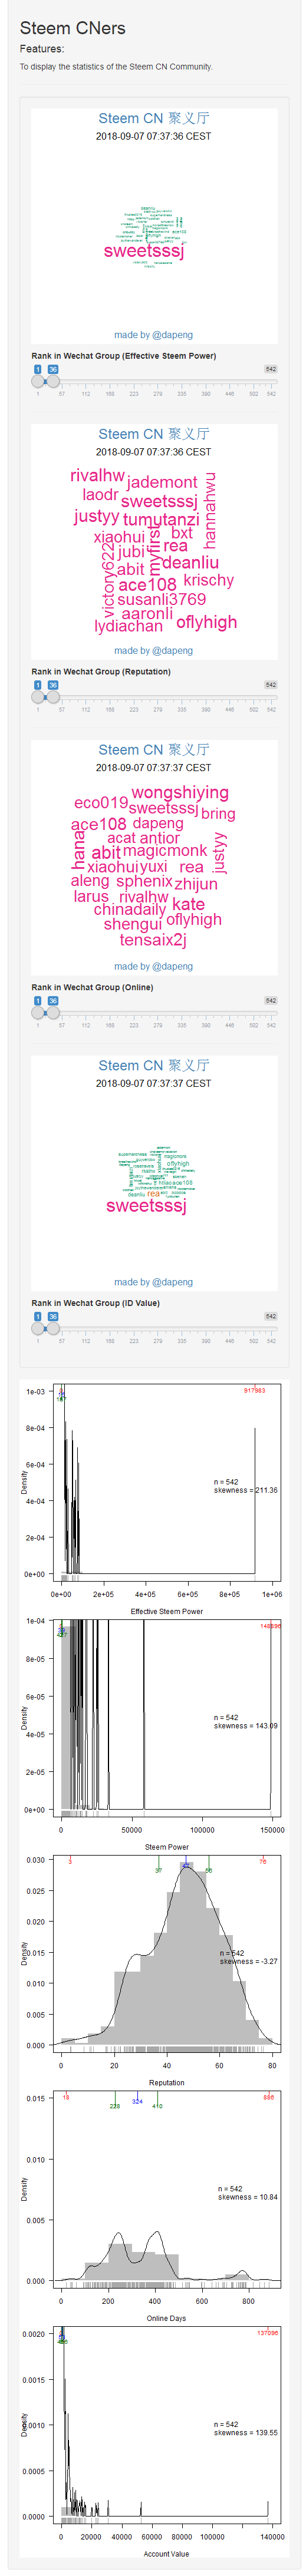Click the Reputation rank slider track near 279
Image resolution: width=306 pixels, height=2576 pixels.
tap(158, 697)
